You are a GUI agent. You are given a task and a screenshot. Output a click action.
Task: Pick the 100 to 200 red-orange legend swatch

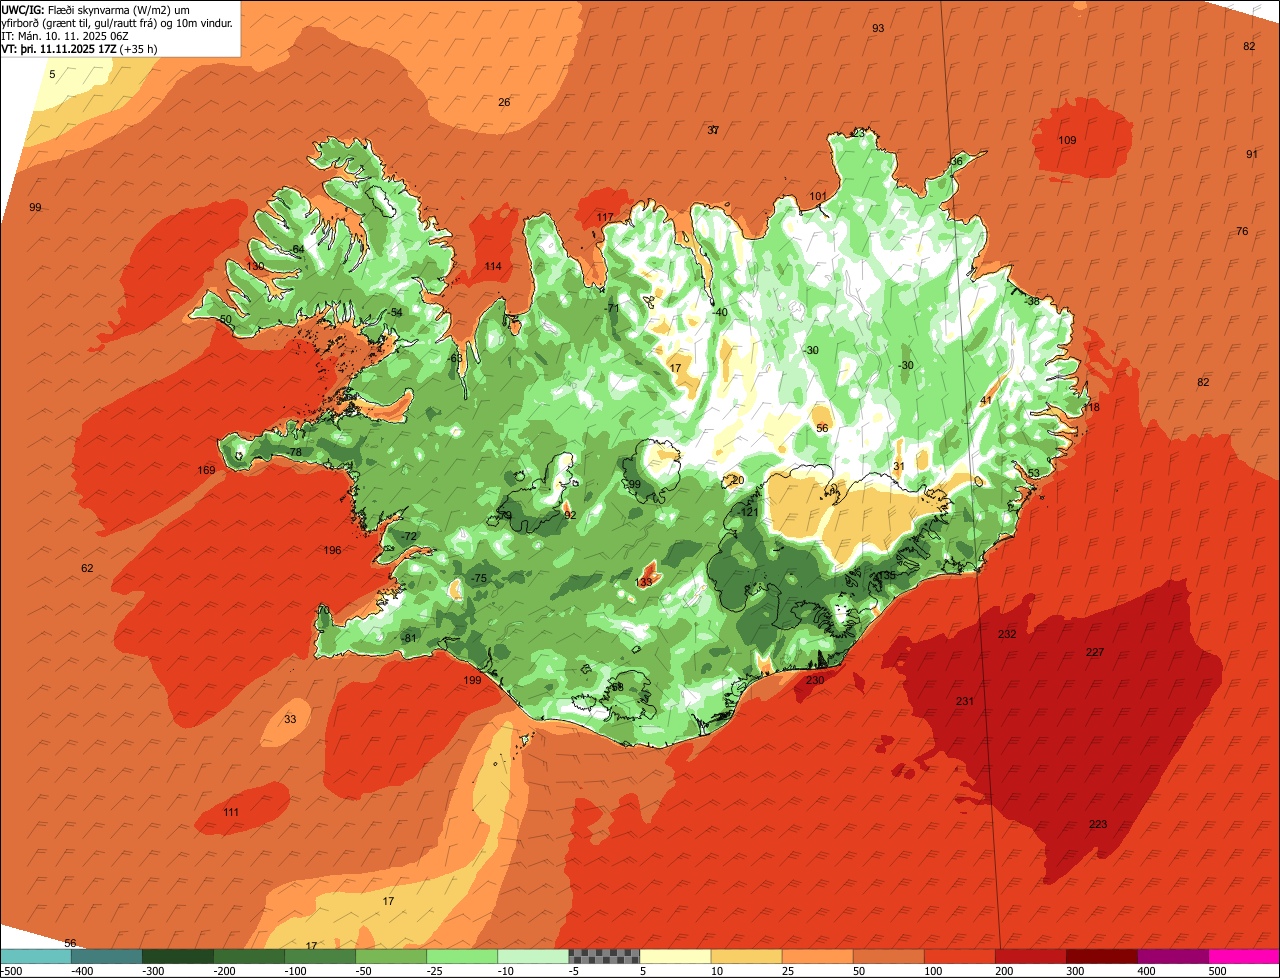pos(959,956)
